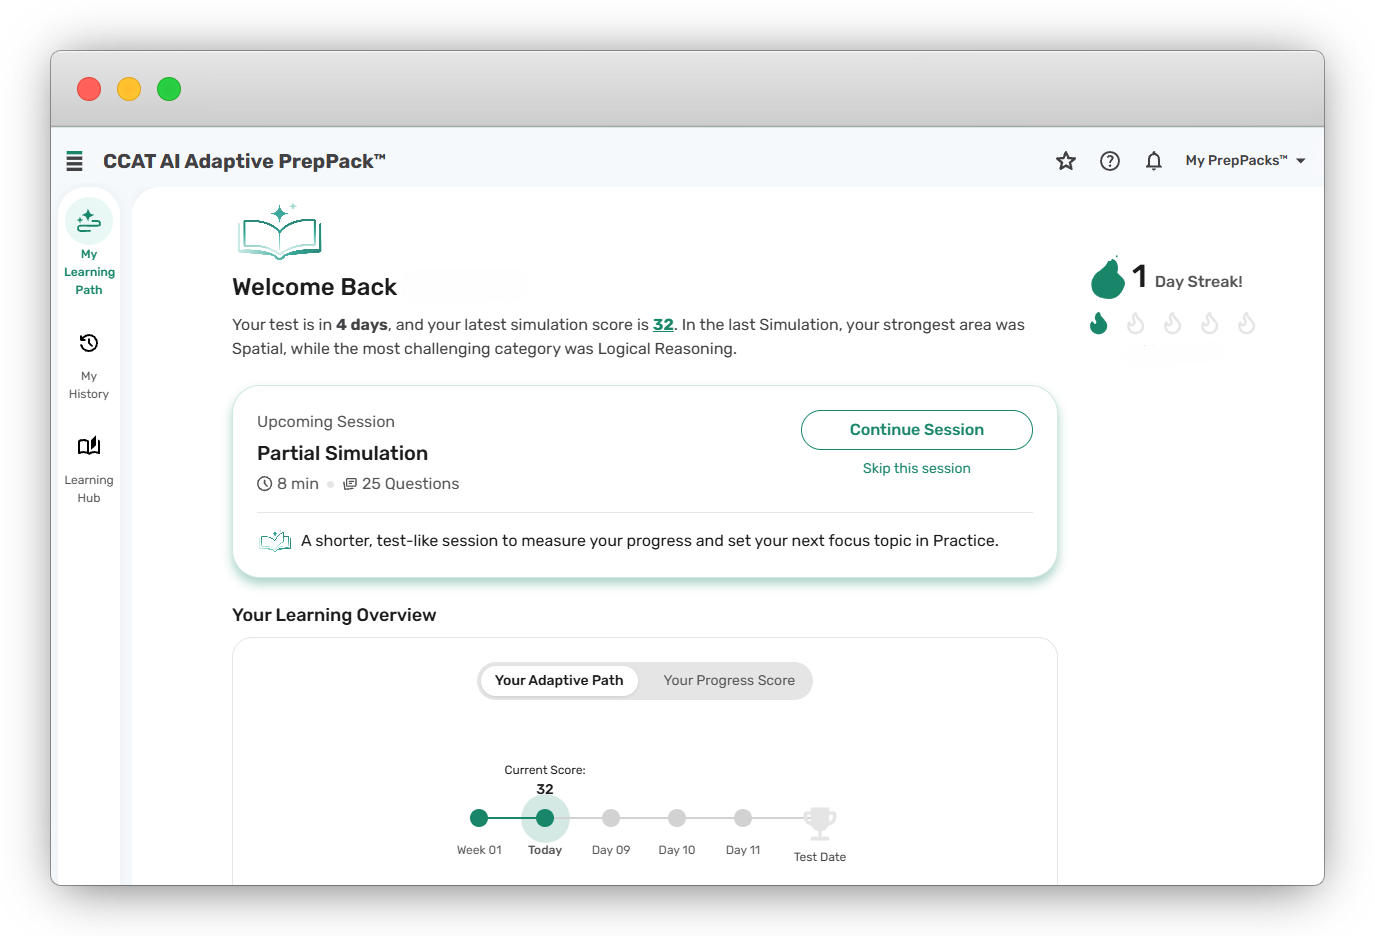Click the book icon beside session description

275,541
